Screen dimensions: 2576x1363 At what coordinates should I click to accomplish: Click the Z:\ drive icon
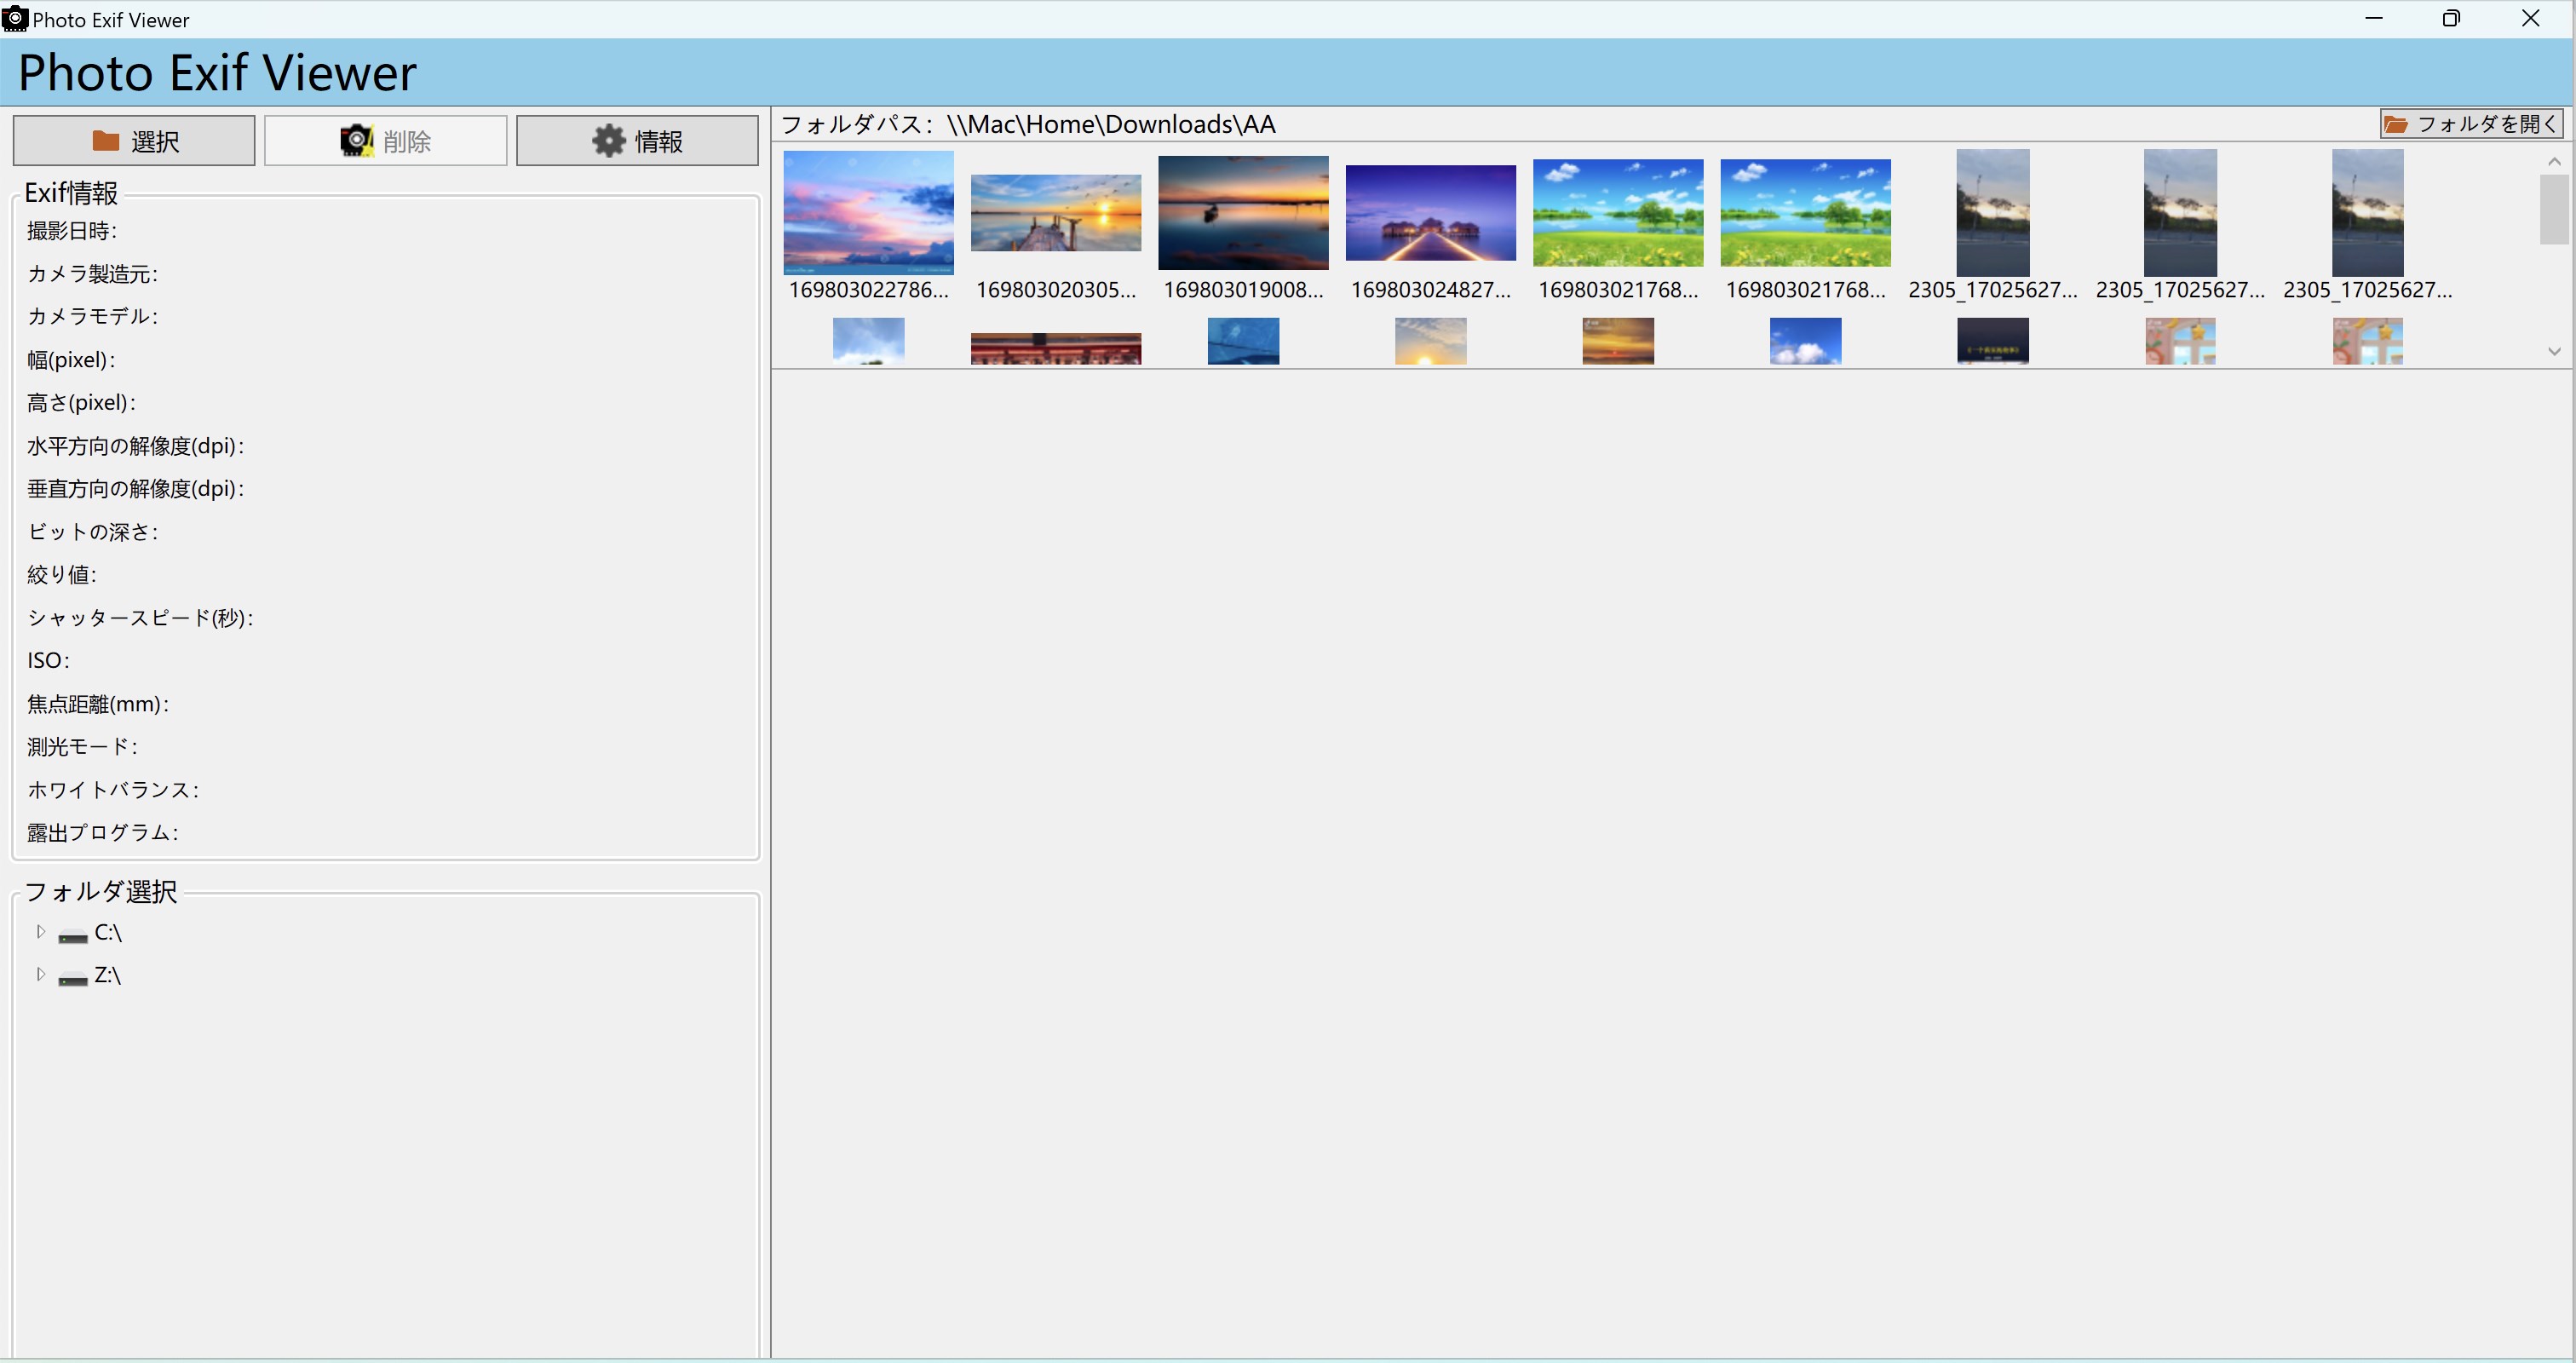73,977
